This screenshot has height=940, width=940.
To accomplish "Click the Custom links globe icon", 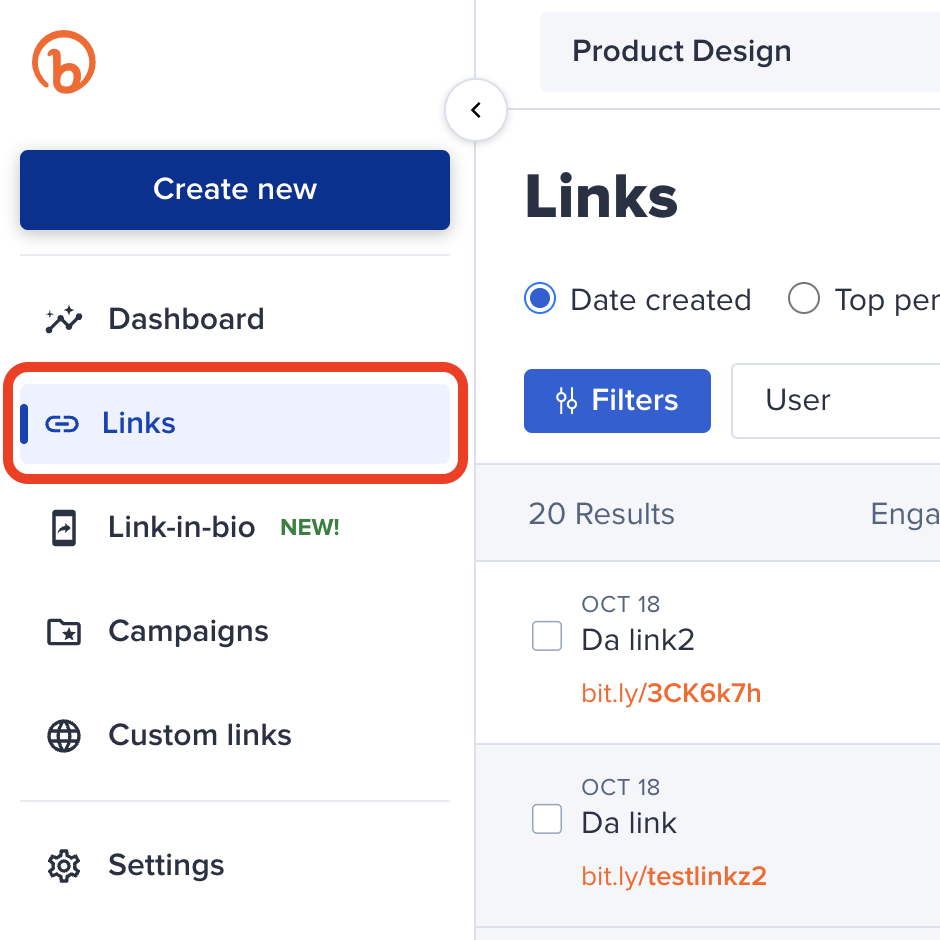I will pyautogui.click(x=64, y=736).
